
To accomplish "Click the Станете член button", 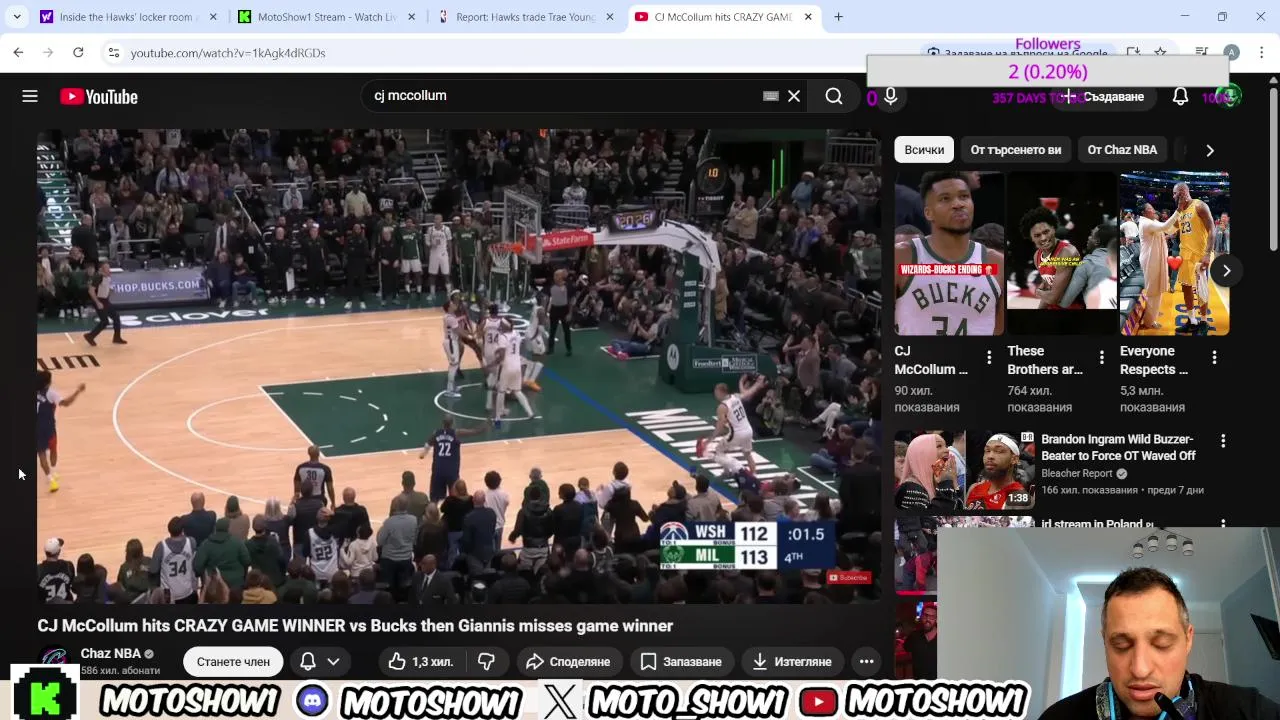I will coord(233,661).
